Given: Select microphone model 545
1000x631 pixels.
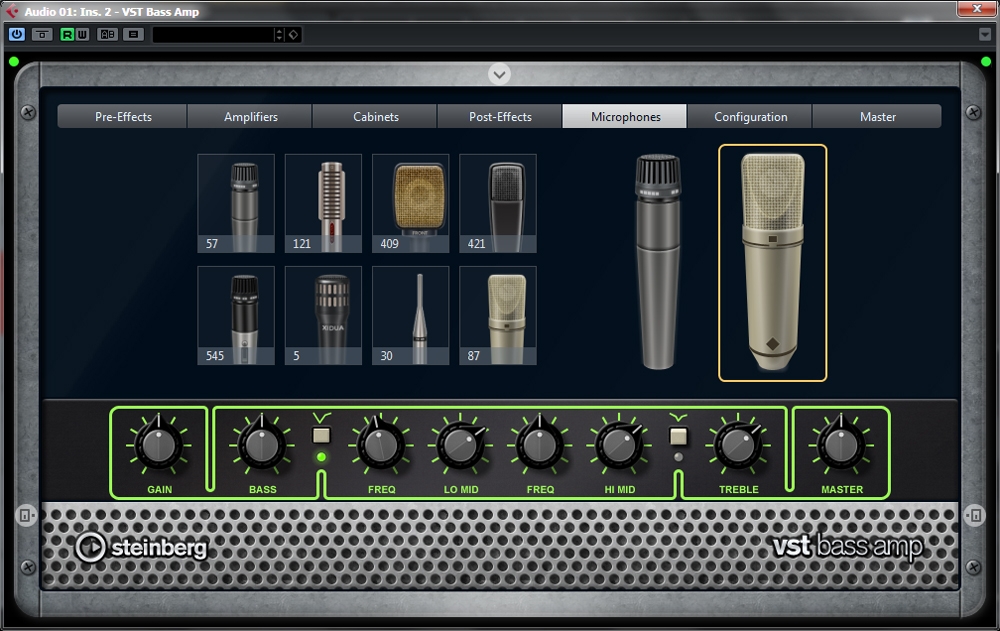Looking at the screenshot, I should (236, 316).
